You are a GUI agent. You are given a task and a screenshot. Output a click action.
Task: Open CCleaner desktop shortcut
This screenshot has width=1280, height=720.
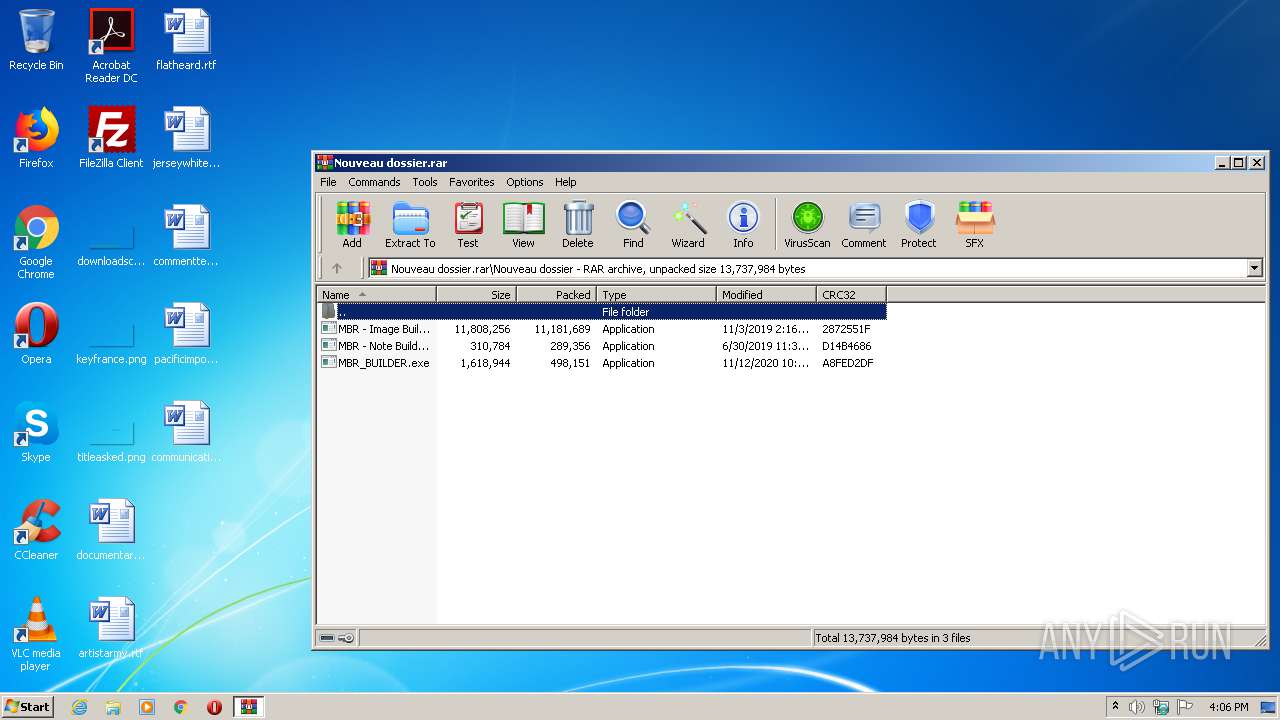click(x=36, y=530)
